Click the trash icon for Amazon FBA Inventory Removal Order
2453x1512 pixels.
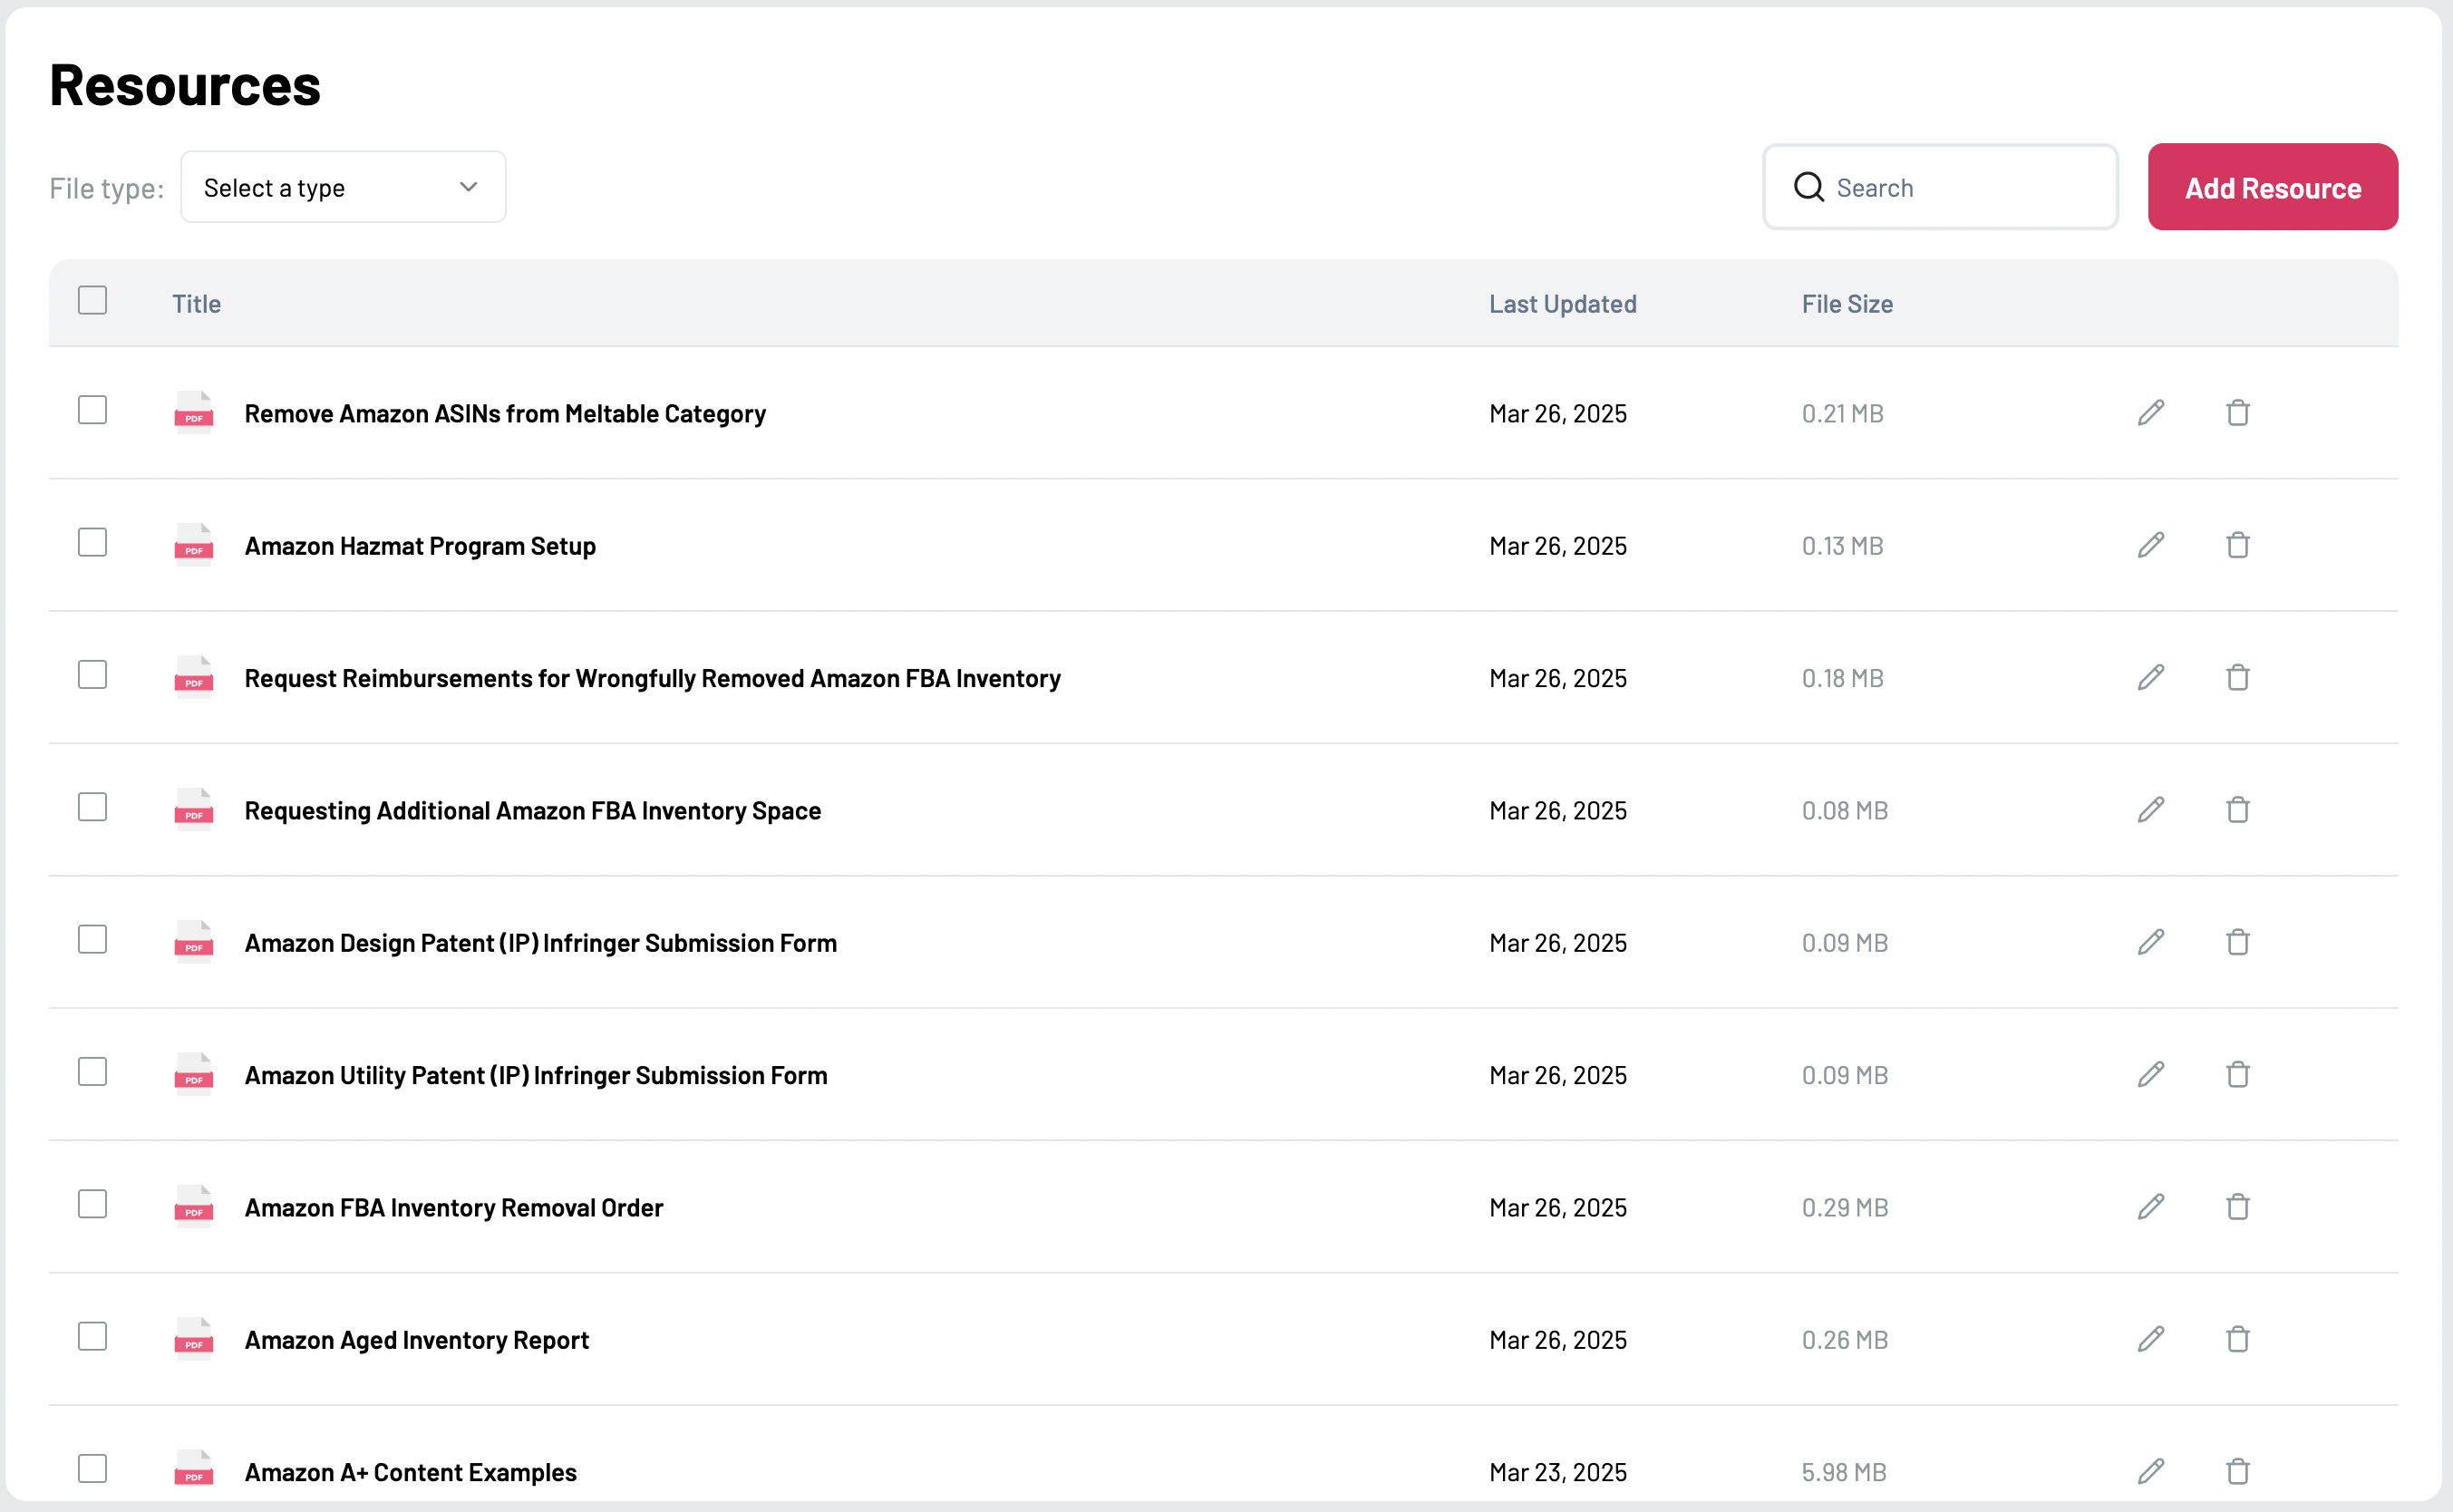[2238, 1207]
